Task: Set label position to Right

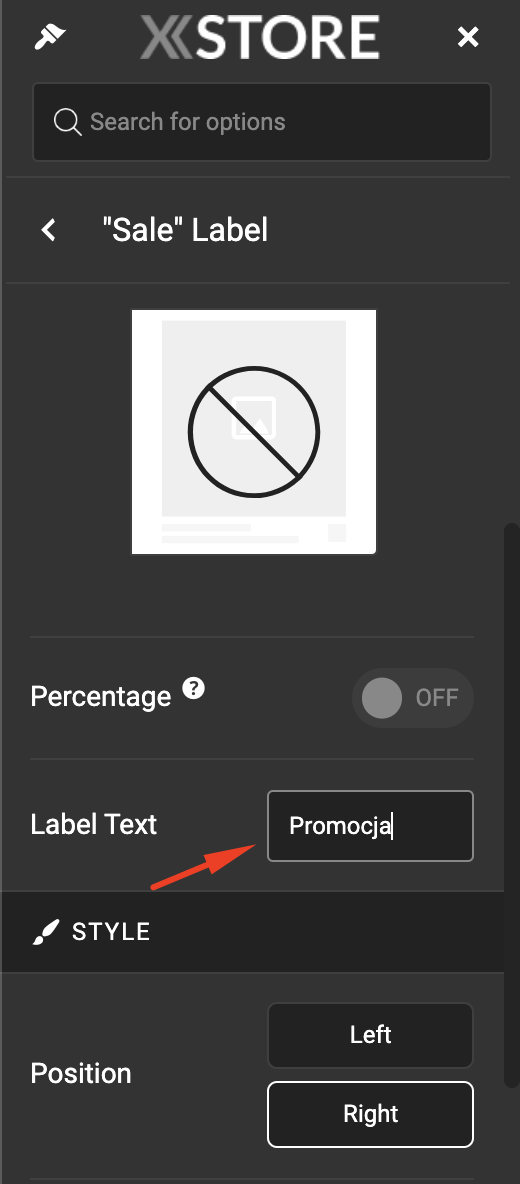Action: [371, 1115]
